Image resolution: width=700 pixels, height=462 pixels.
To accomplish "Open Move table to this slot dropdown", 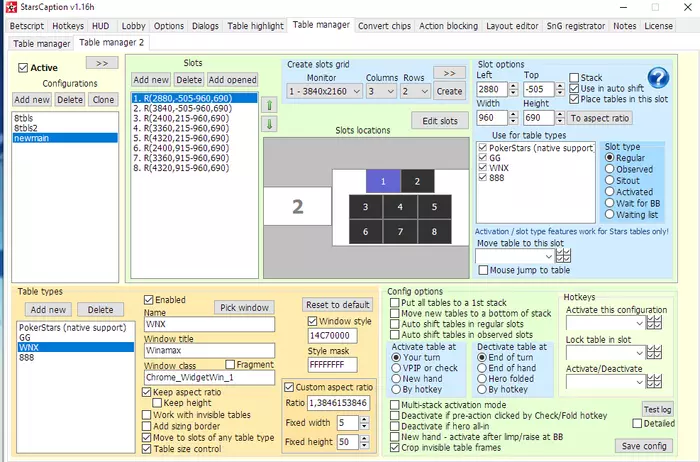I will [515, 257].
